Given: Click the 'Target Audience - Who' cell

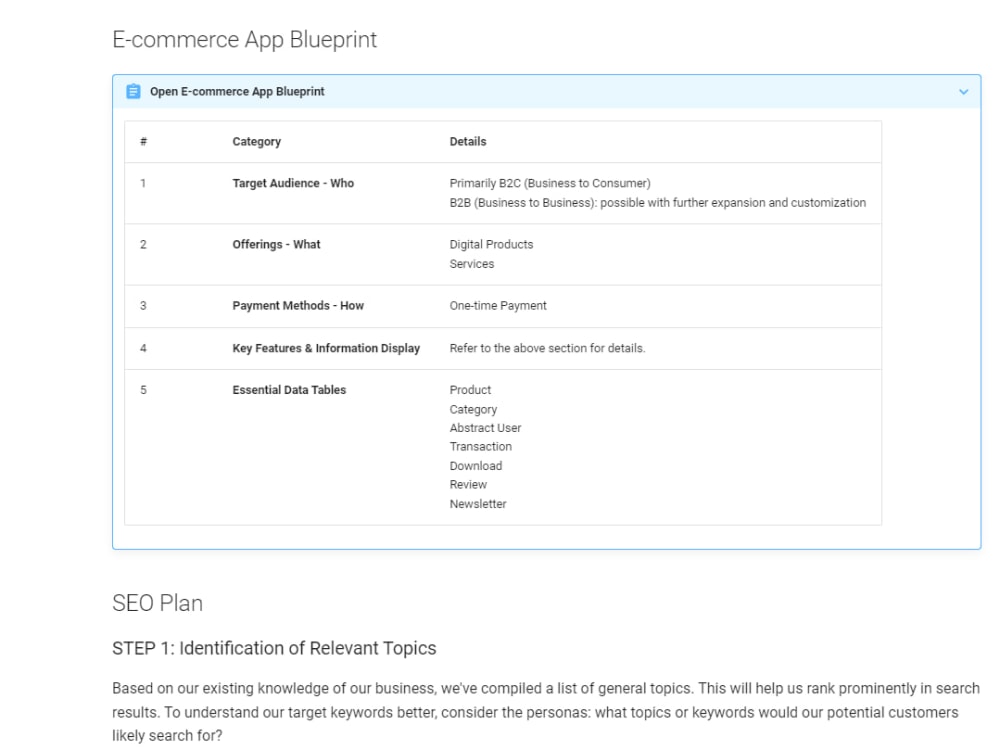Looking at the screenshot, I should coord(293,183).
